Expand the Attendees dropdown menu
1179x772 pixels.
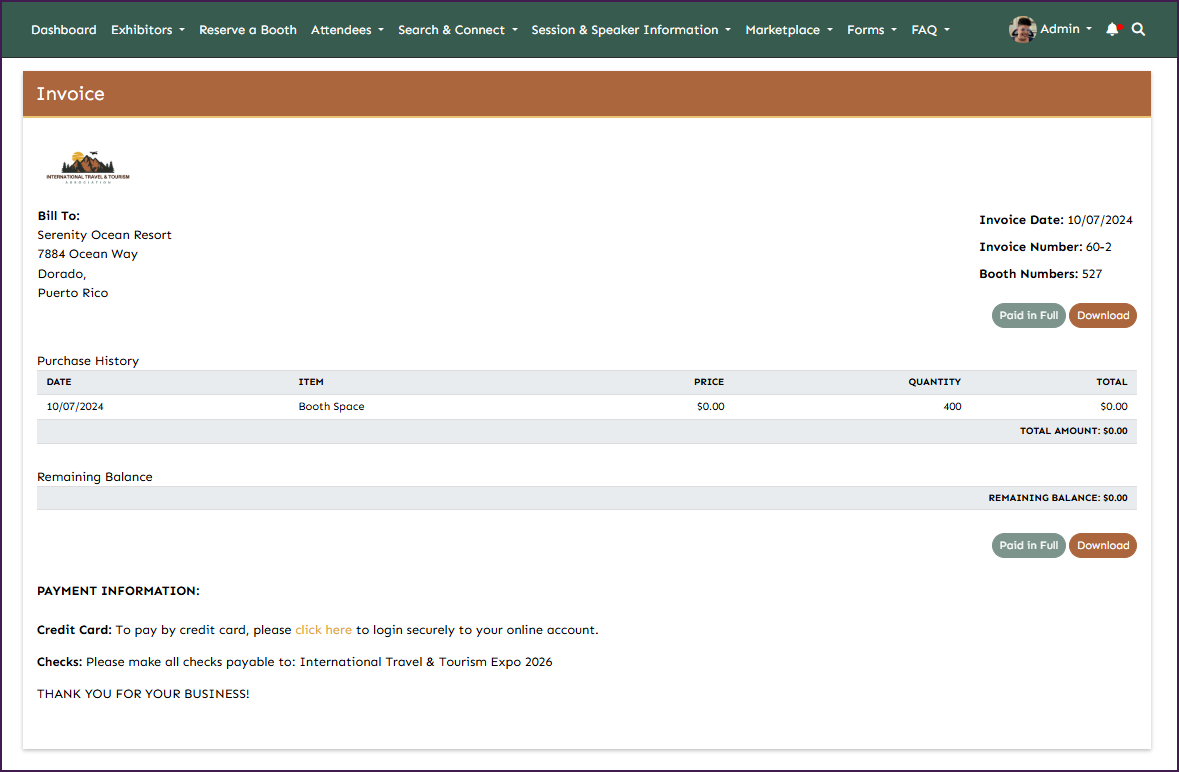[x=347, y=29]
